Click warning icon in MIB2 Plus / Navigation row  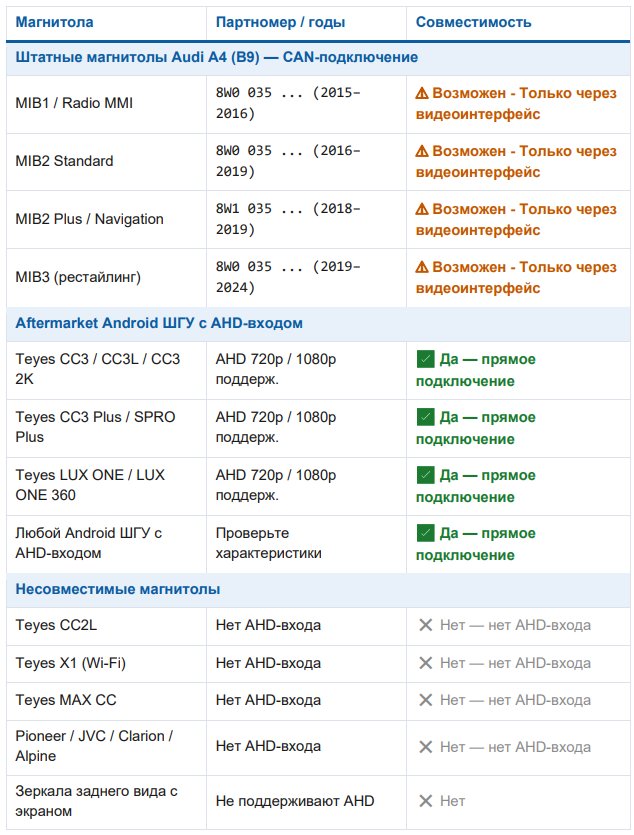tap(422, 209)
